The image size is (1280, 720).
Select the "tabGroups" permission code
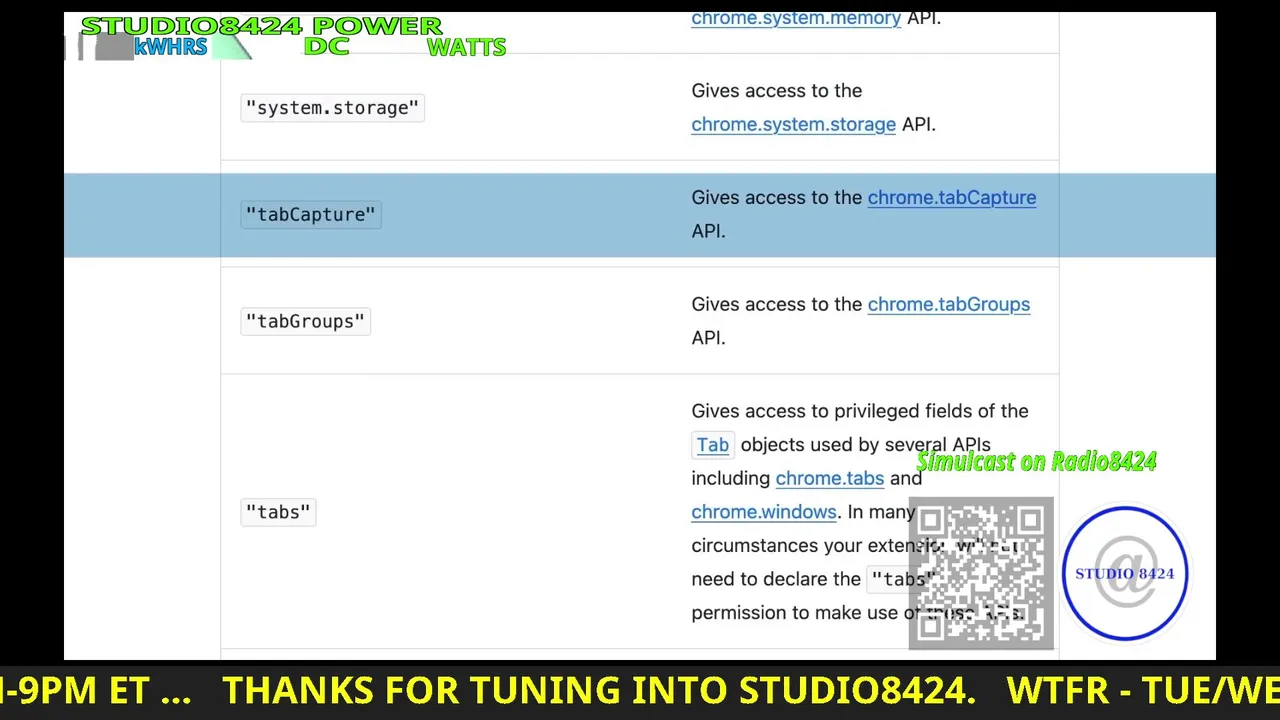click(x=306, y=322)
